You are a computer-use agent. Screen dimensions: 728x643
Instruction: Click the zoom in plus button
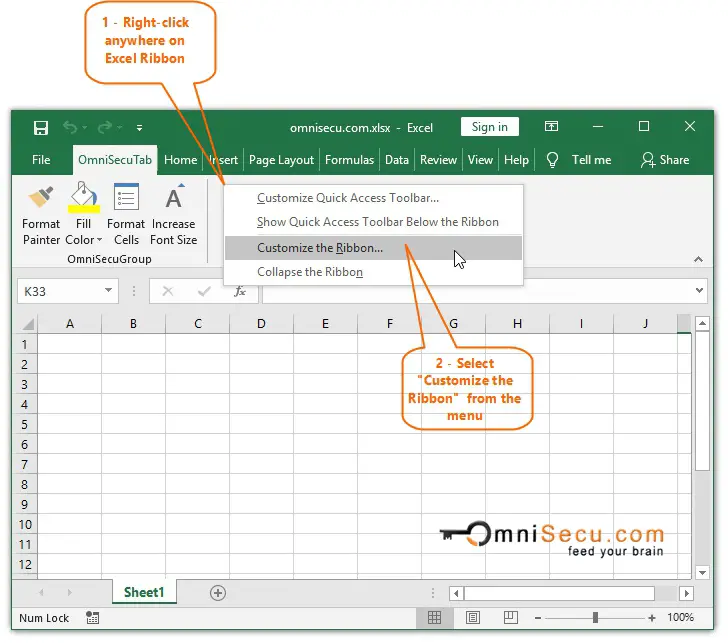coord(652,618)
